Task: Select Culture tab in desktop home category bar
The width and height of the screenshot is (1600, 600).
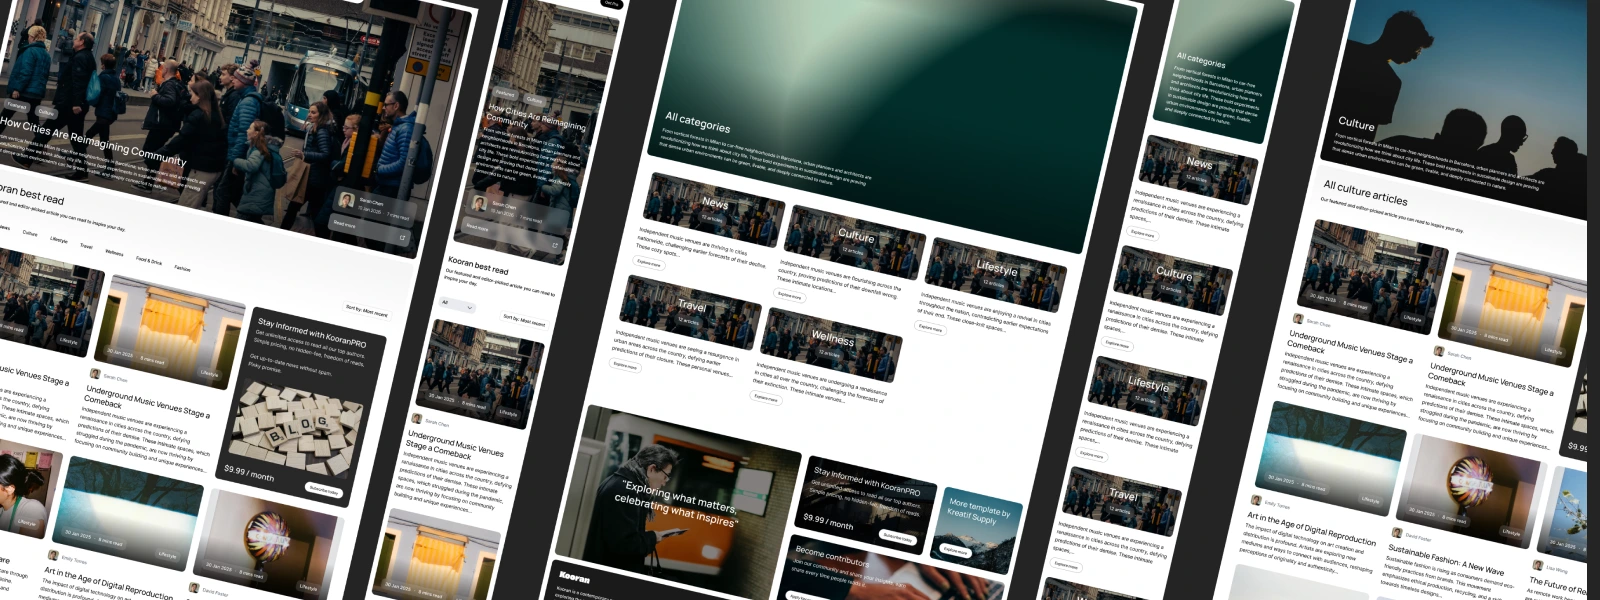Action: tap(30, 233)
